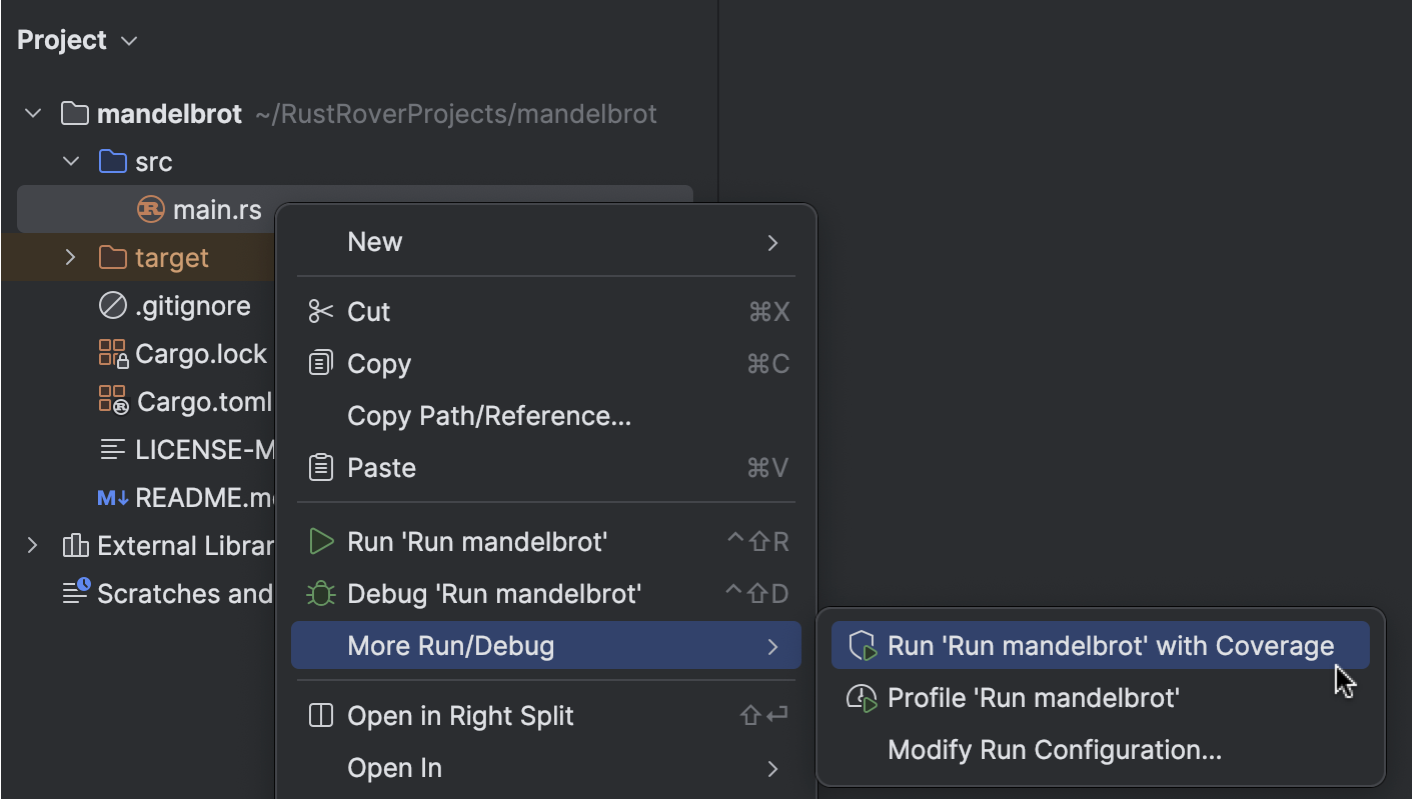Click the Profile icon beside Profile 'Run mandelbrot'

(861, 697)
